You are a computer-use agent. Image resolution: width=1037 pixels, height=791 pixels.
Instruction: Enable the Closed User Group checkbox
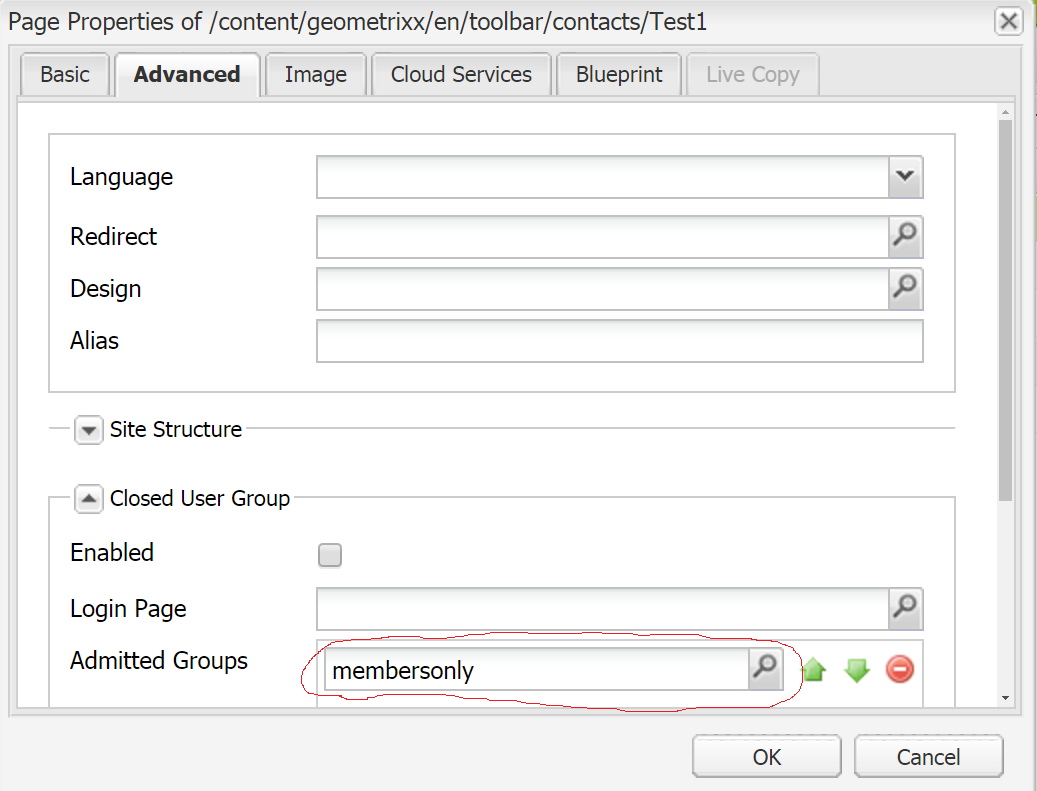[330, 555]
